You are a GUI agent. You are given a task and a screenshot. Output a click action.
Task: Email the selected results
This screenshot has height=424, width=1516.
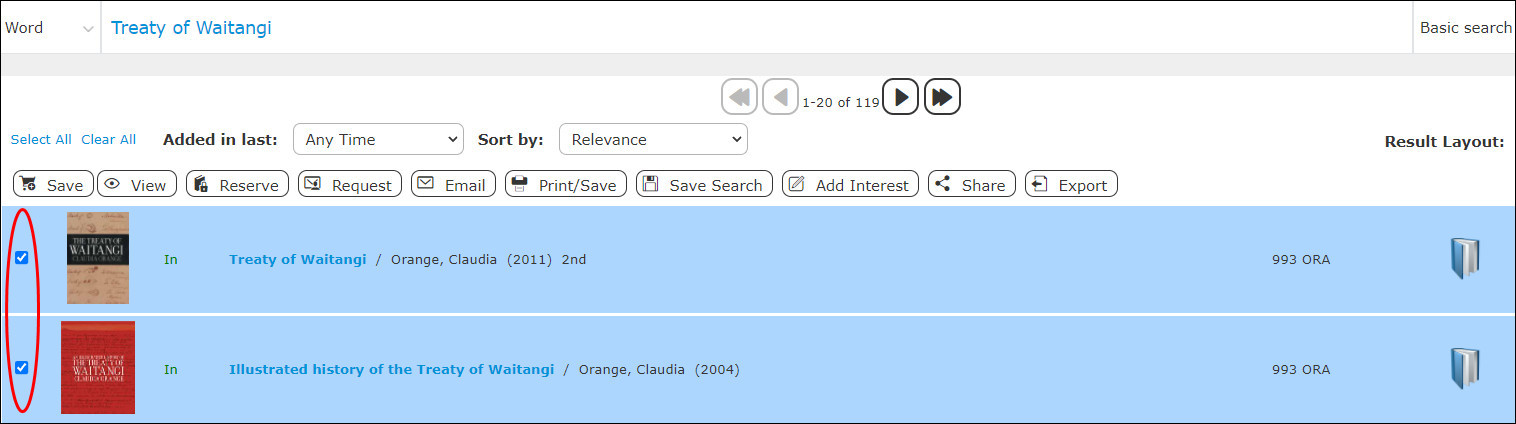pyautogui.click(x=453, y=185)
